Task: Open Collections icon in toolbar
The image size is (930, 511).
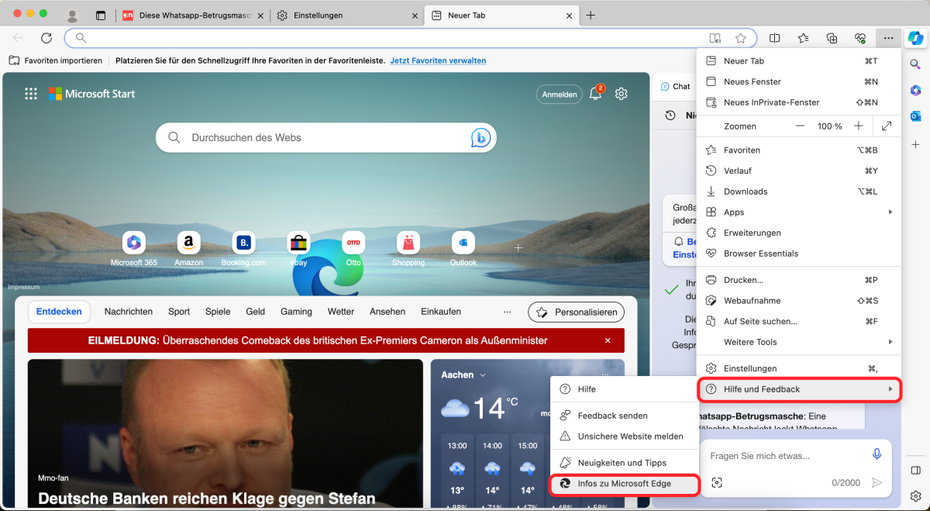Action: coord(832,38)
